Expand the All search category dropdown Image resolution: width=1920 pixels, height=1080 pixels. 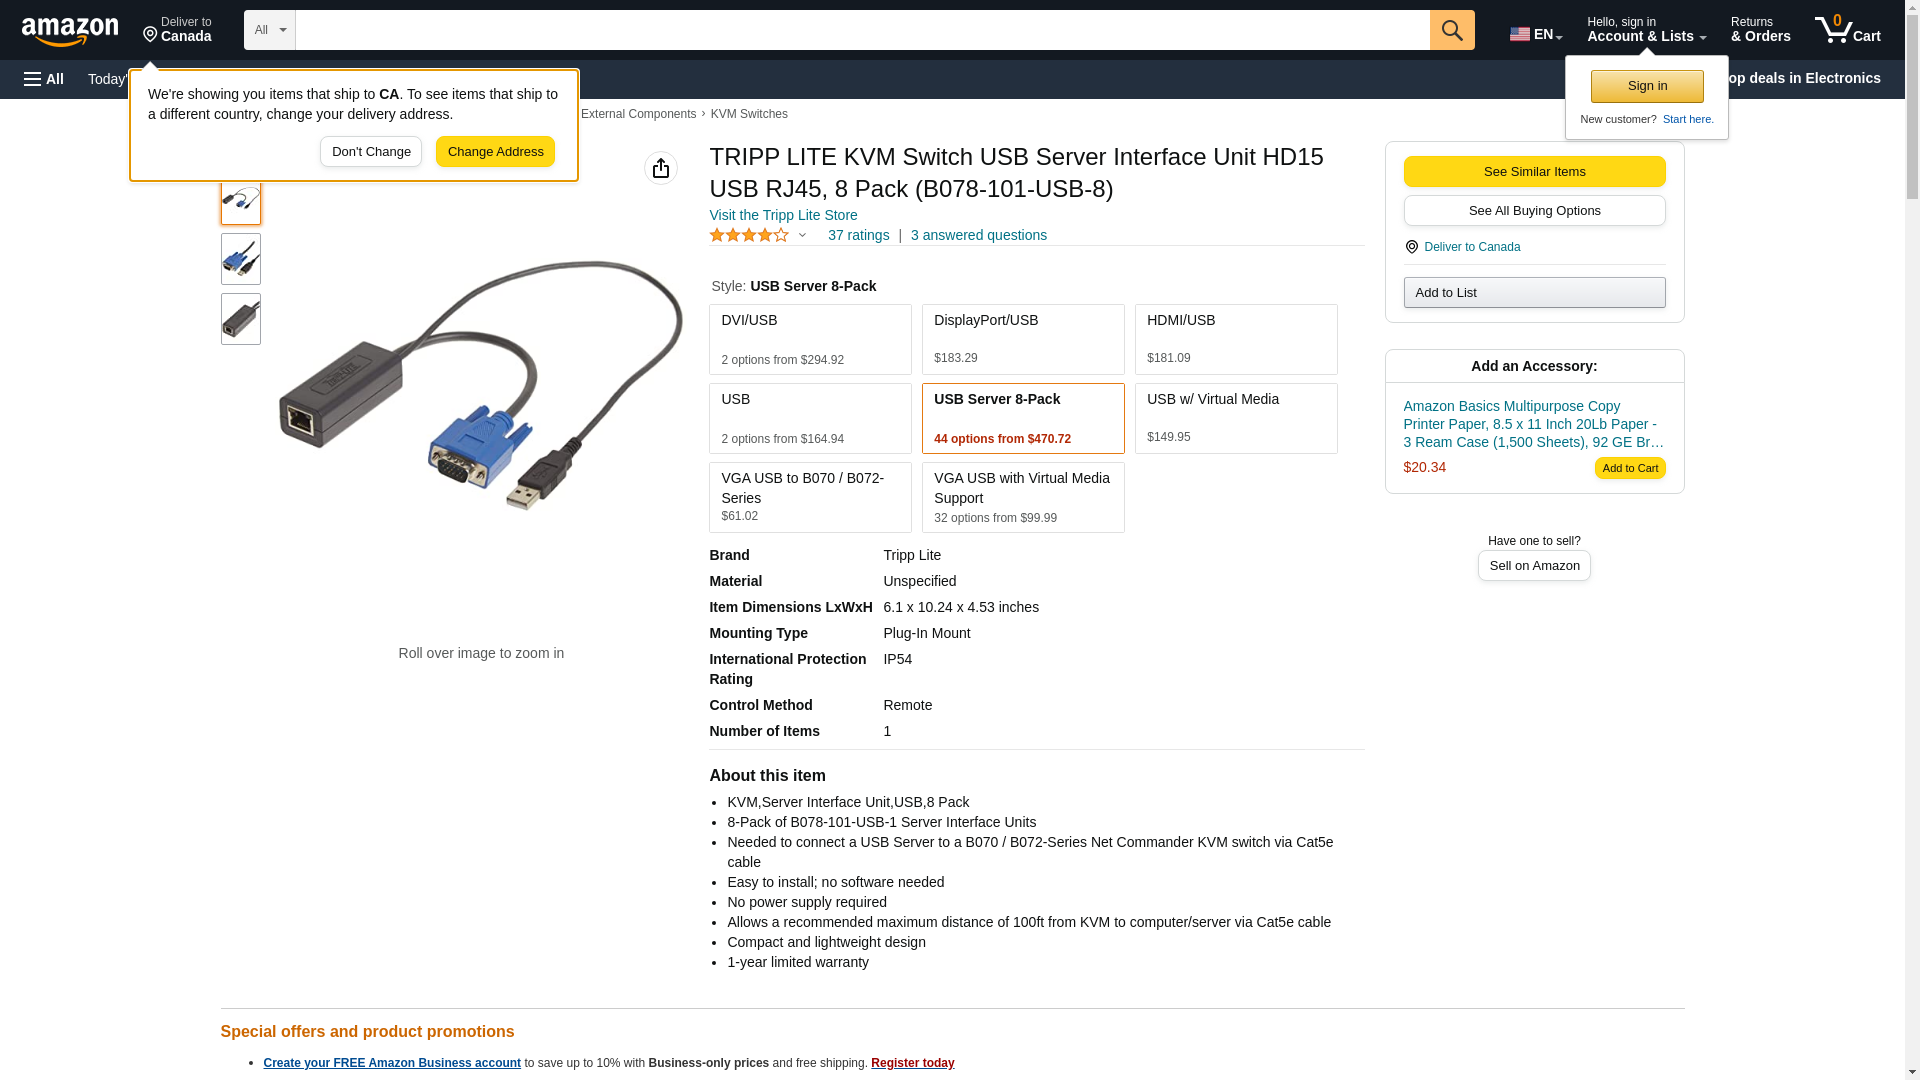pyautogui.click(x=270, y=30)
